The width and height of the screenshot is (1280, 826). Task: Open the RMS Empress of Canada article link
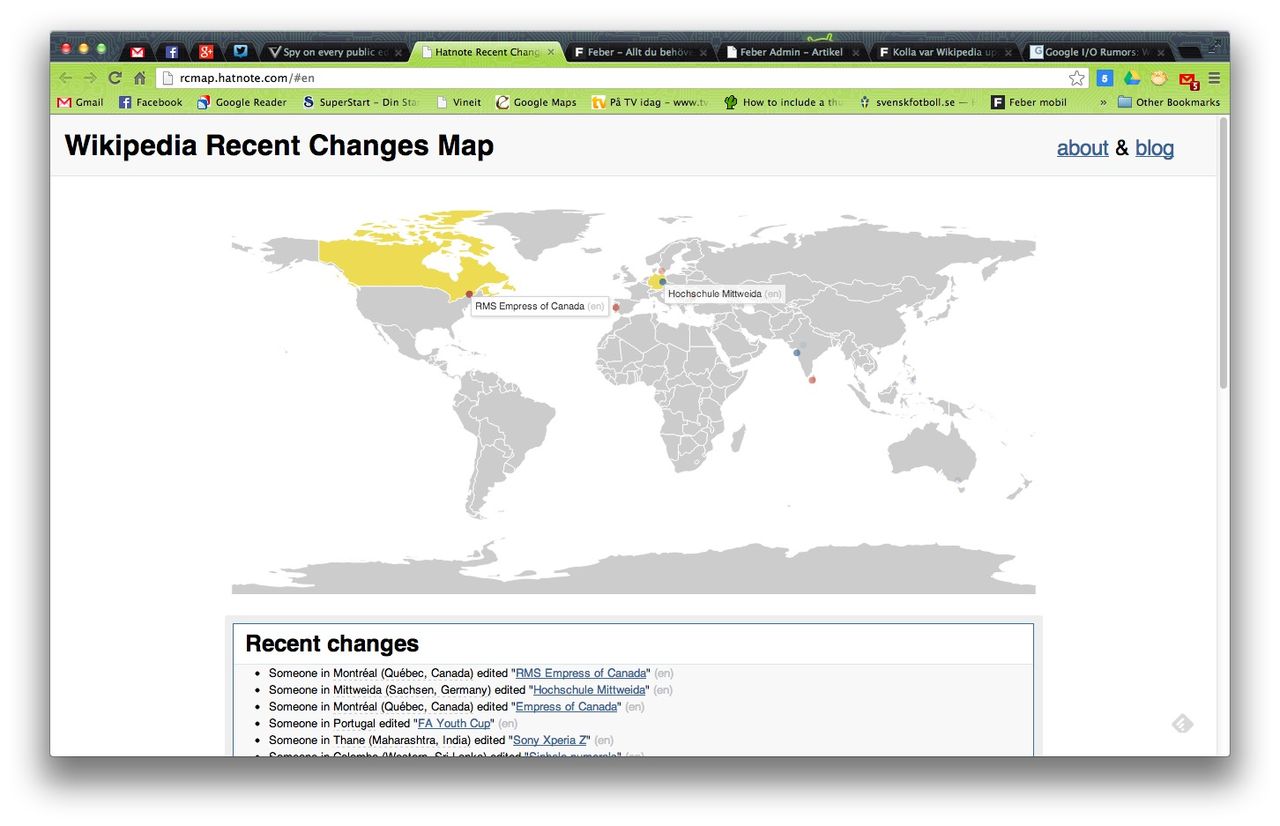pyautogui.click(x=581, y=673)
